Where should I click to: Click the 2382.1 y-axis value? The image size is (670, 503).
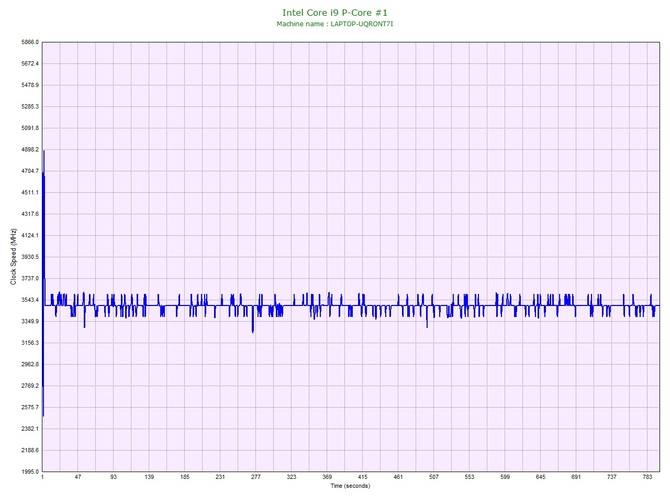point(30,429)
